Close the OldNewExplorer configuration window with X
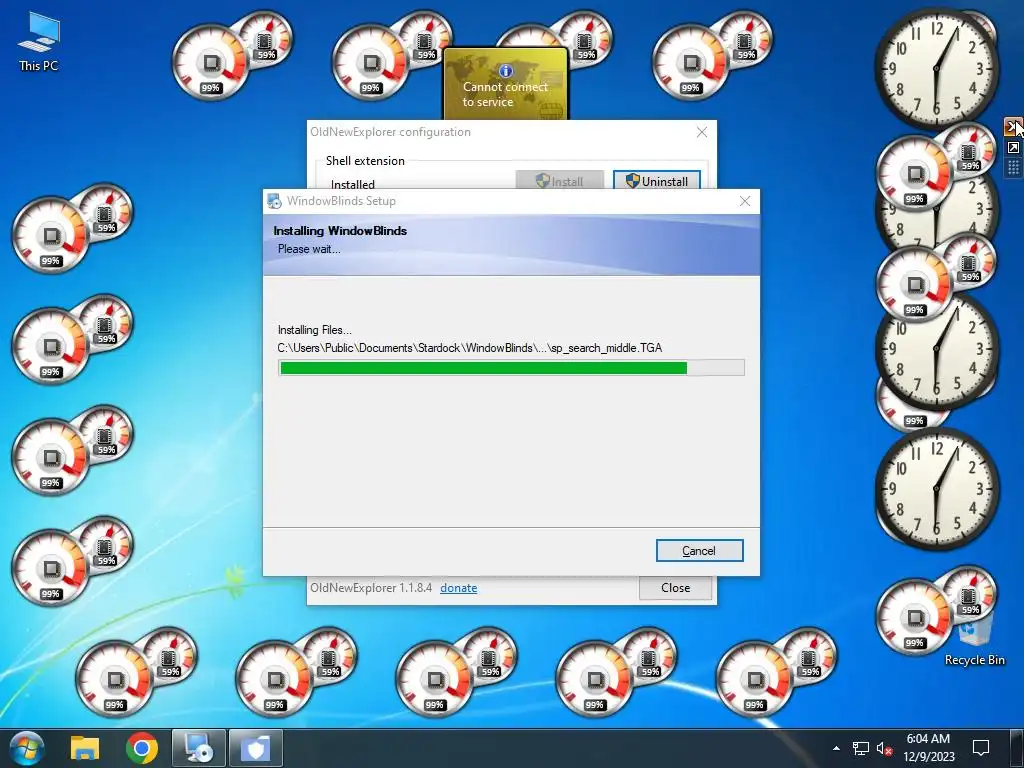 pyautogui.click(x=702, y=132)
